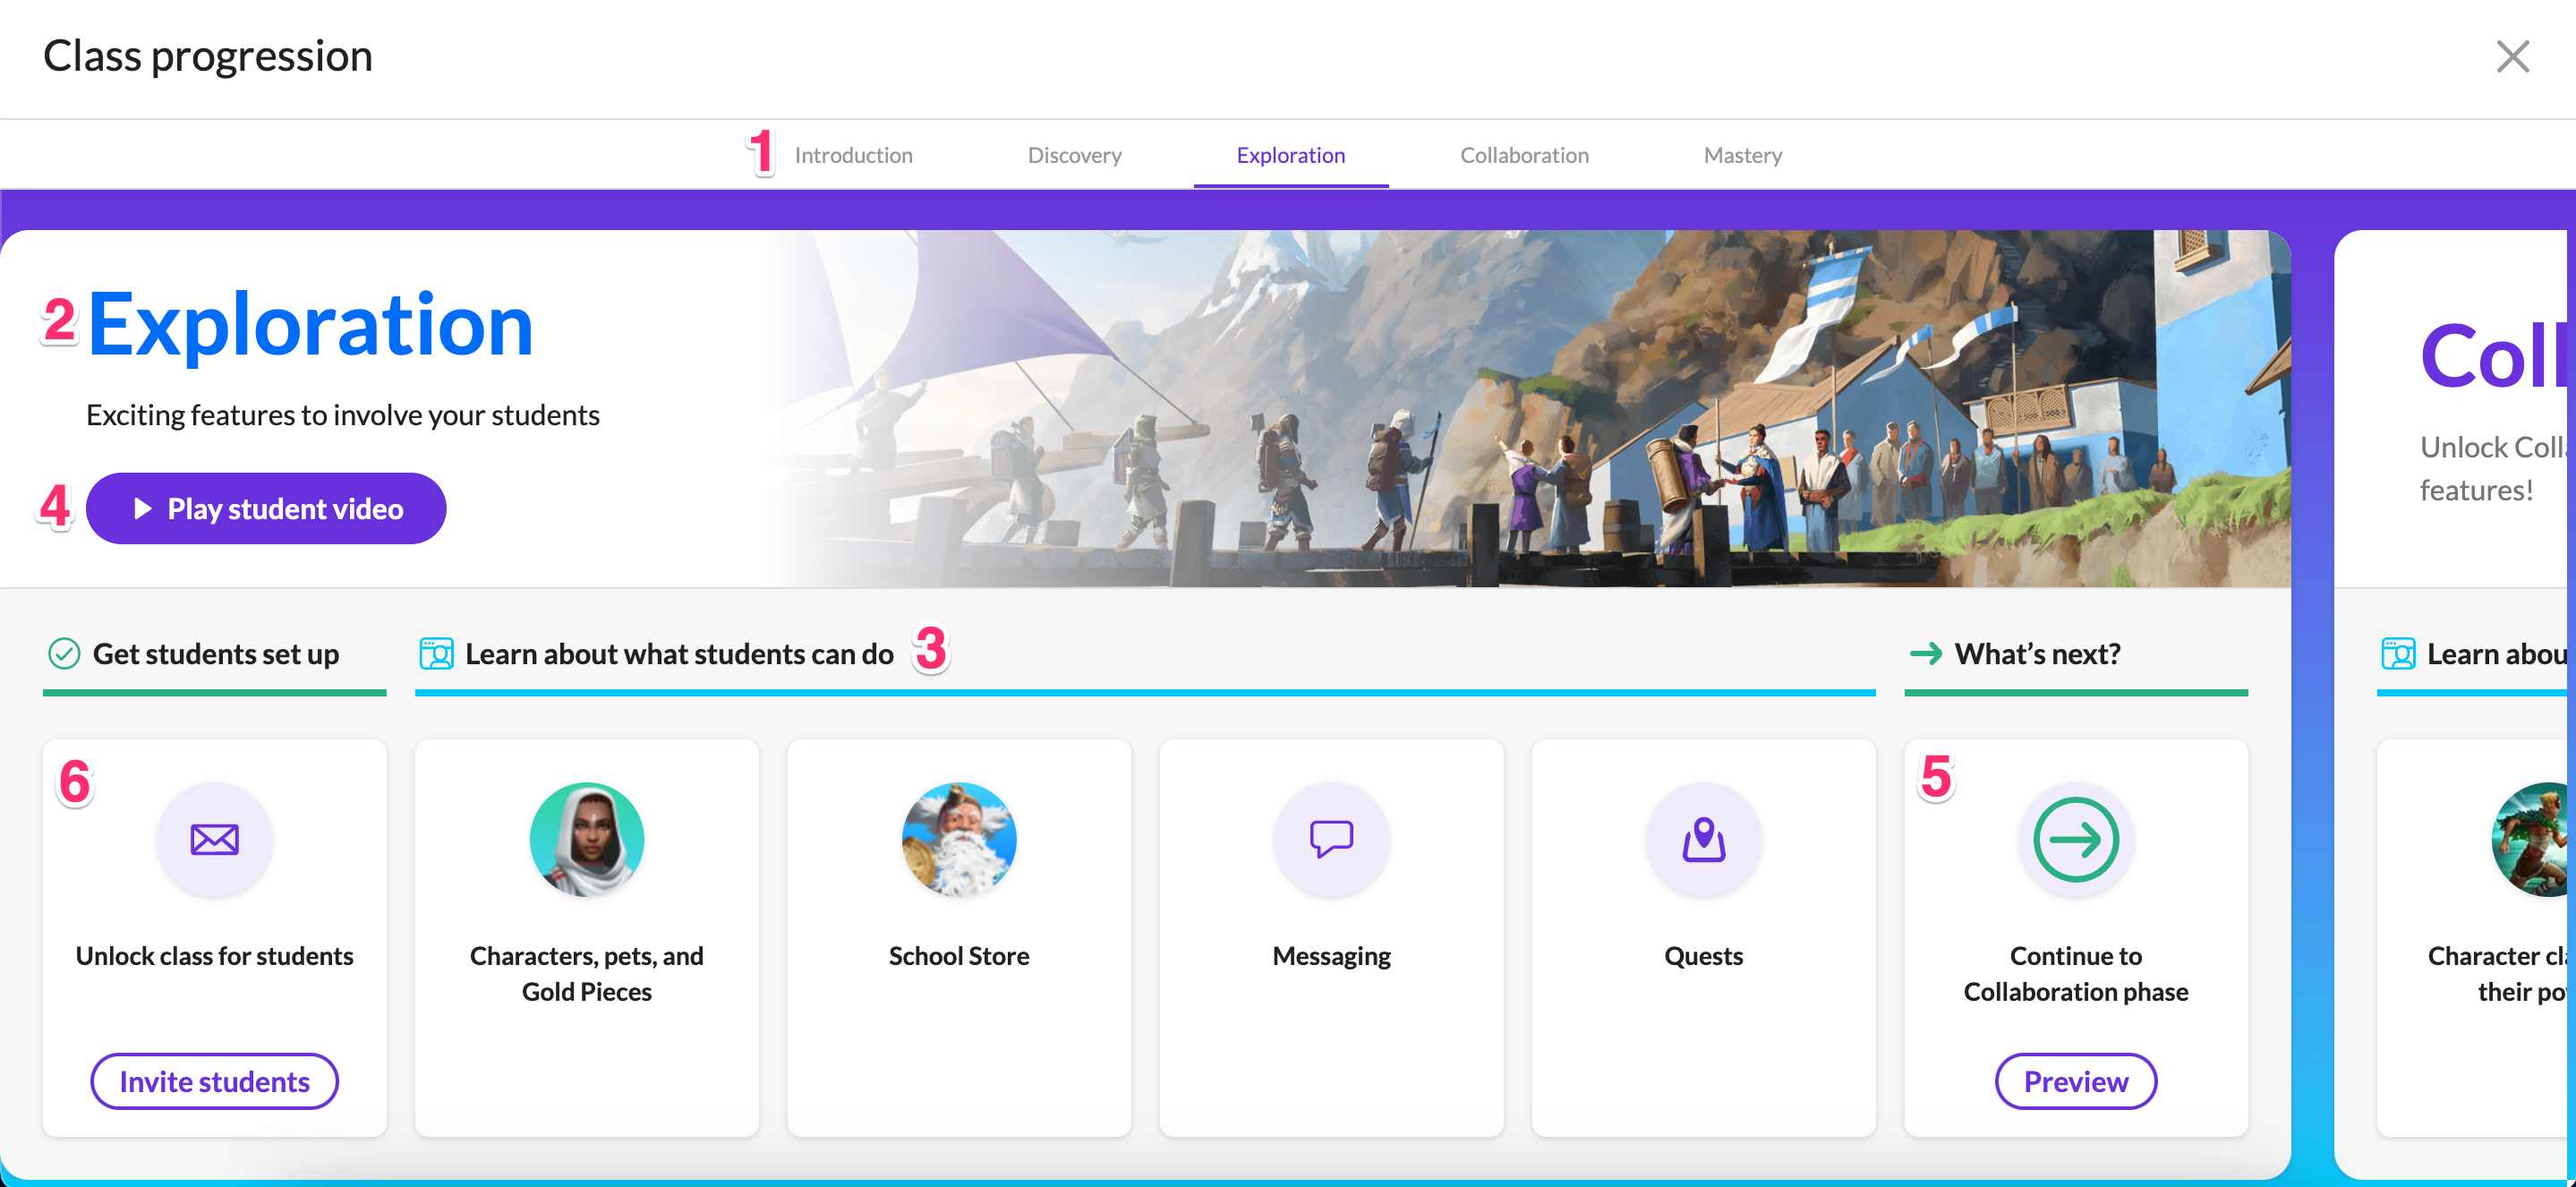Open the Messaging card title
The width and height of the screenshot is (2576, 1187).
click(1331, 956)
